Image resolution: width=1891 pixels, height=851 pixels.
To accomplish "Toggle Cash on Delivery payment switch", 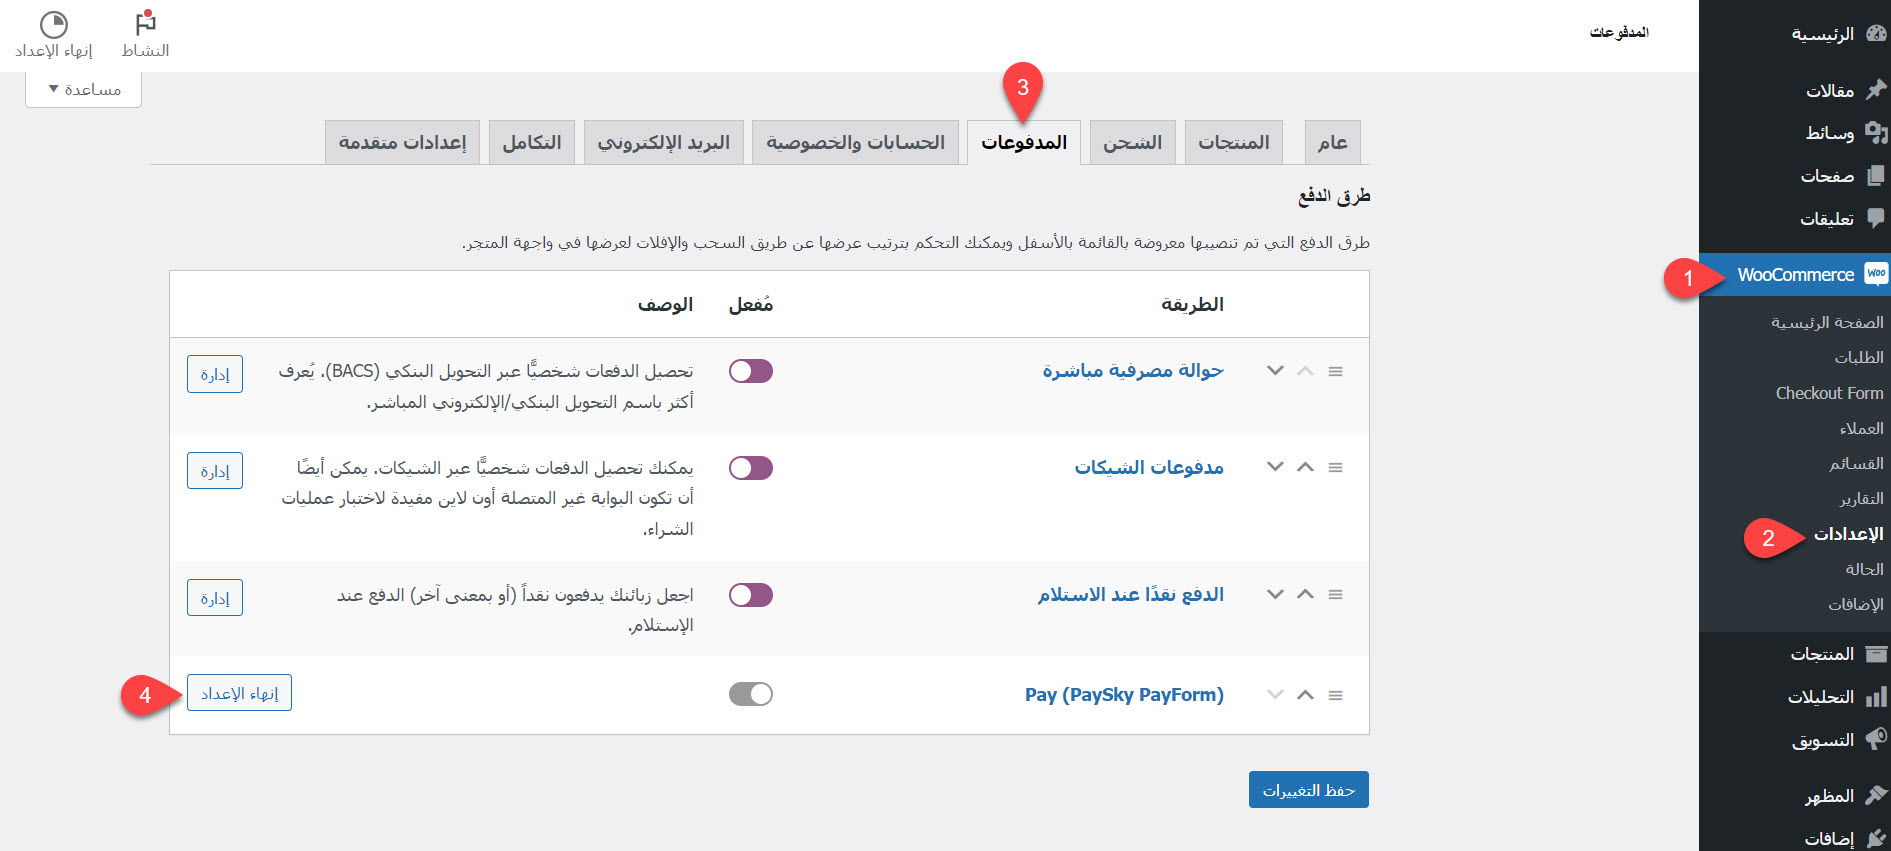I will click(751, 595).
